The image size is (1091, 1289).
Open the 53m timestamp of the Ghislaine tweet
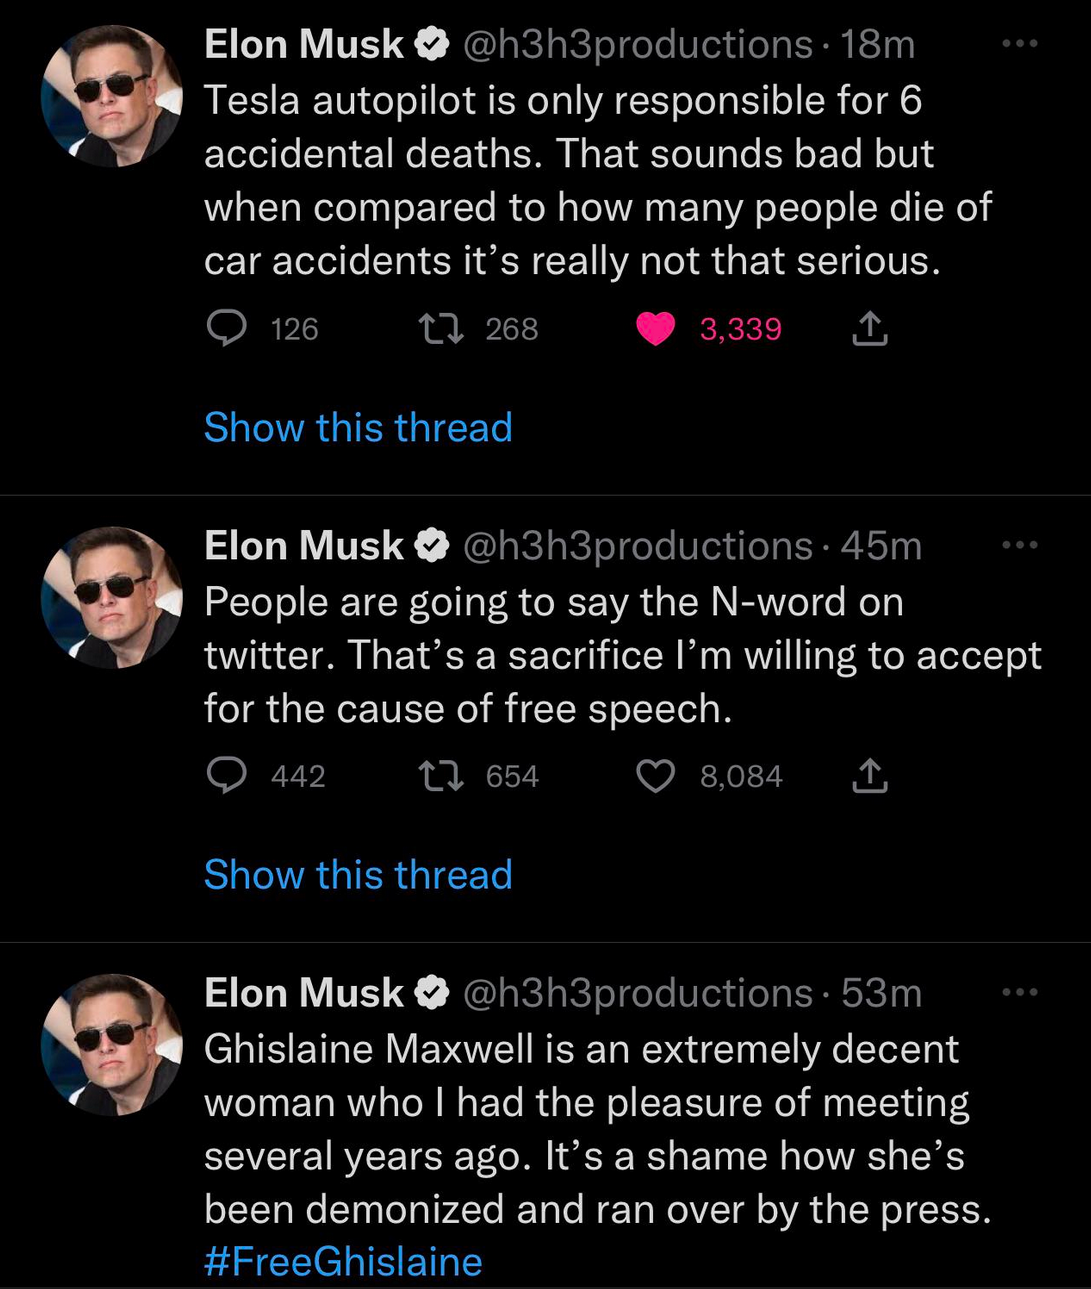tap(881, 993)
